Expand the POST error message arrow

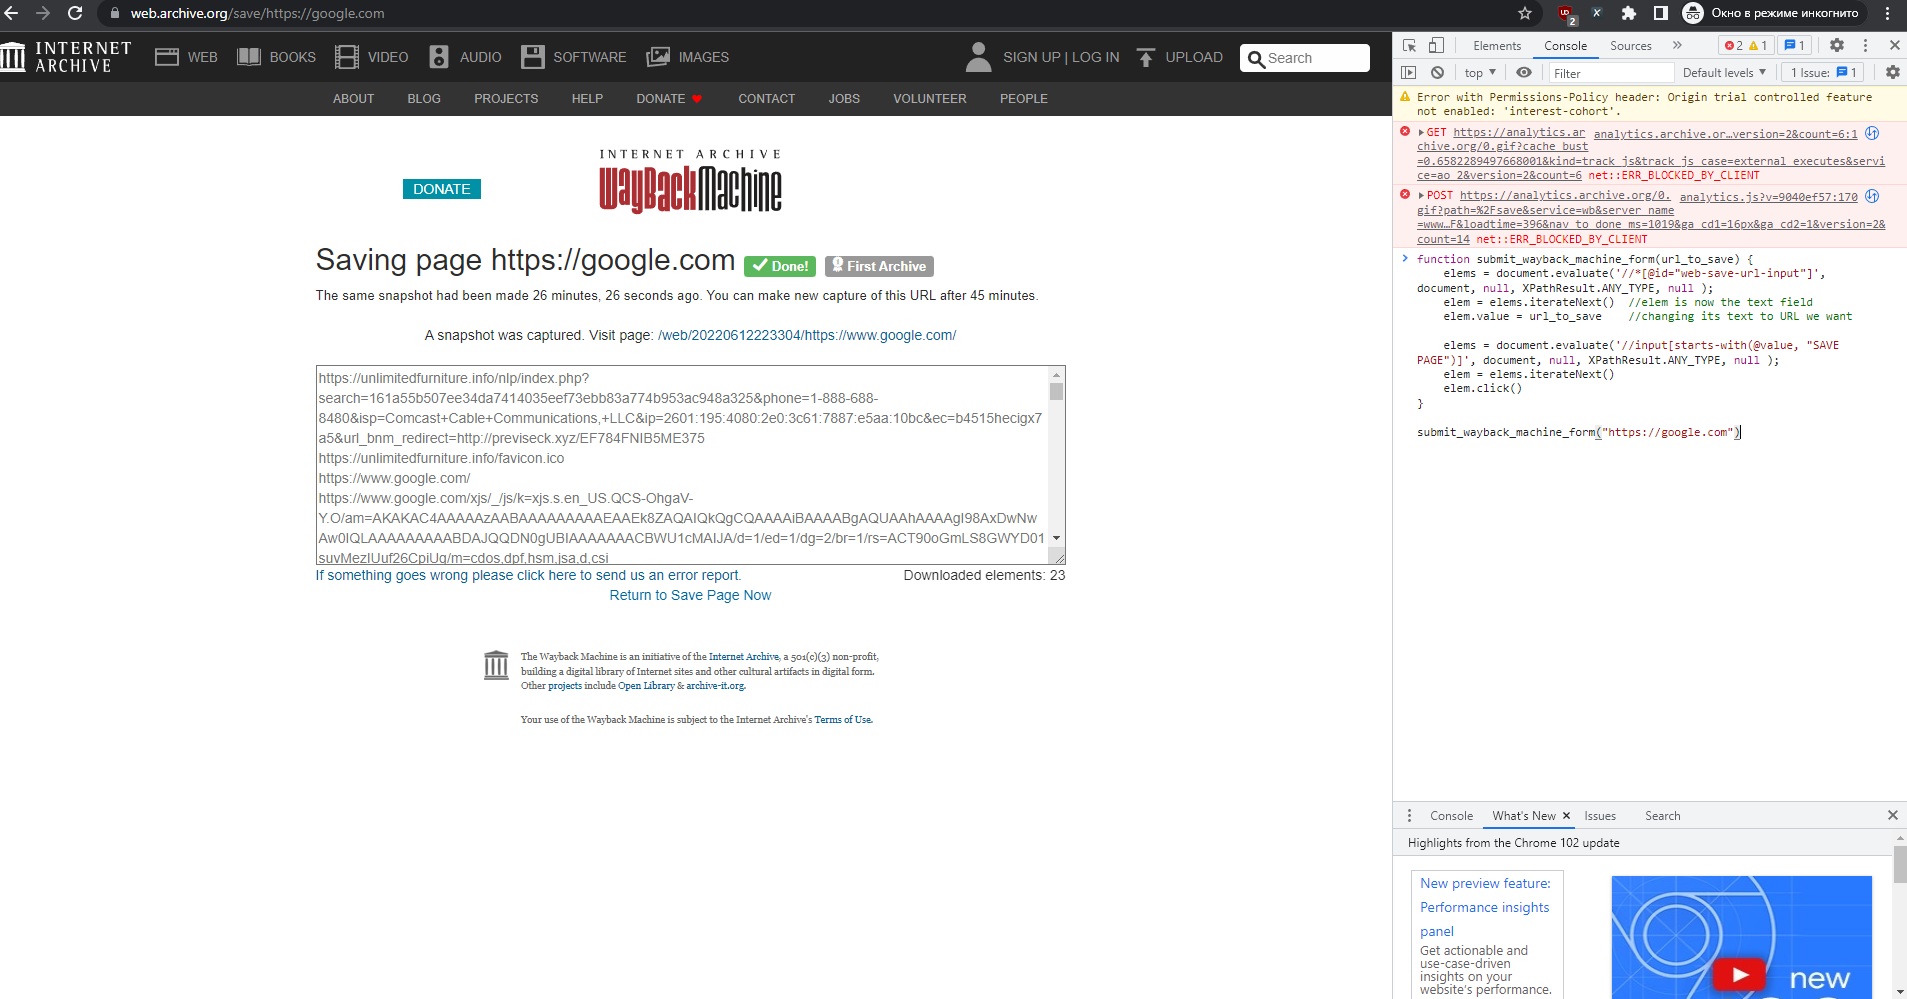[x=1421, y=195]
